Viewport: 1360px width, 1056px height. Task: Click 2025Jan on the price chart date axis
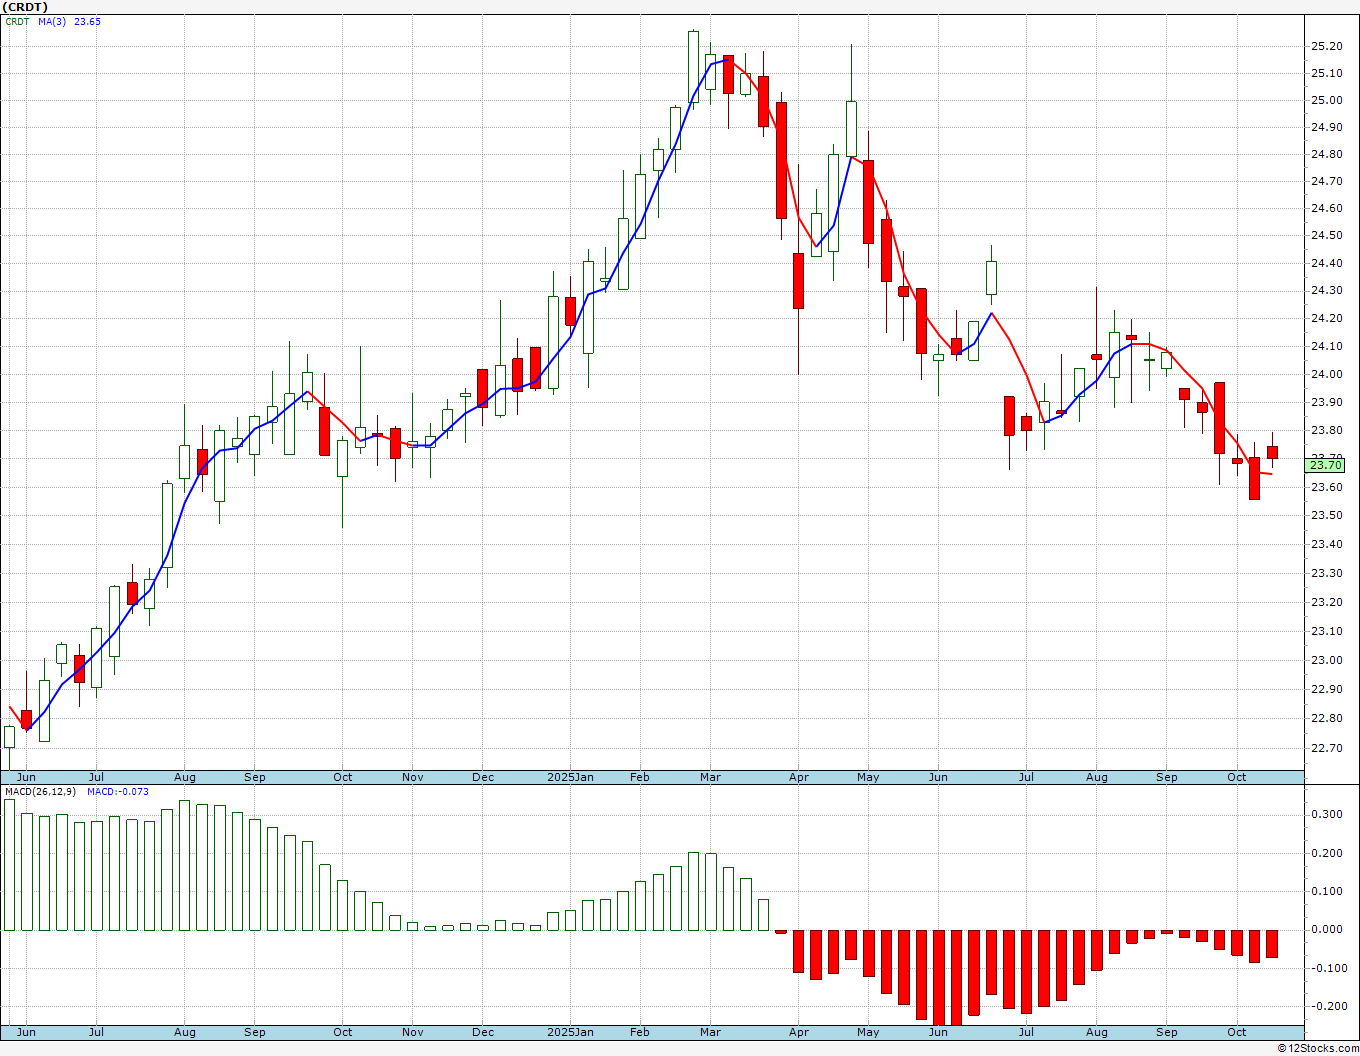pos(571,777)
